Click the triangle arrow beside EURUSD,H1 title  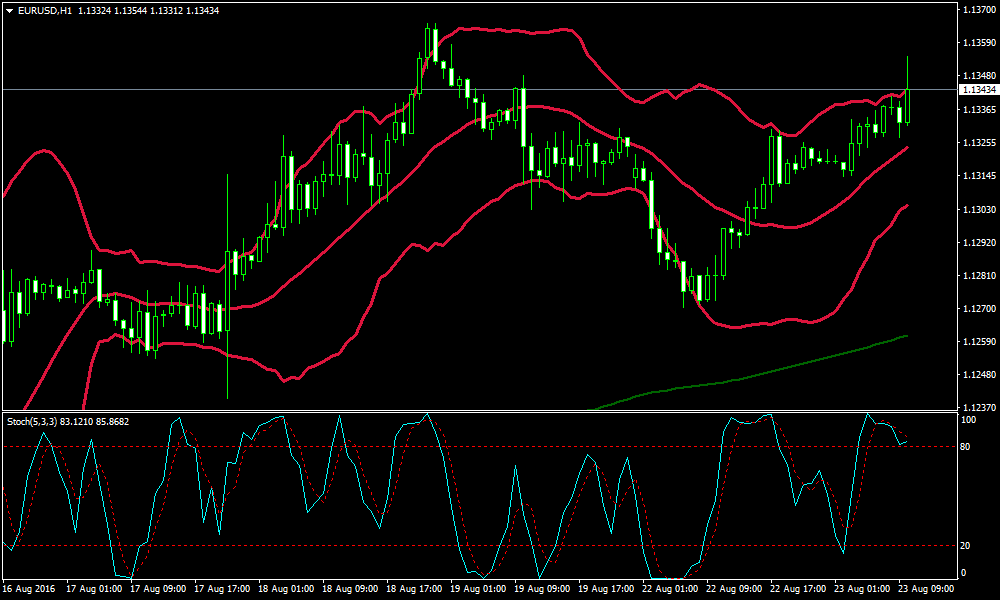[x=10, y=10]
